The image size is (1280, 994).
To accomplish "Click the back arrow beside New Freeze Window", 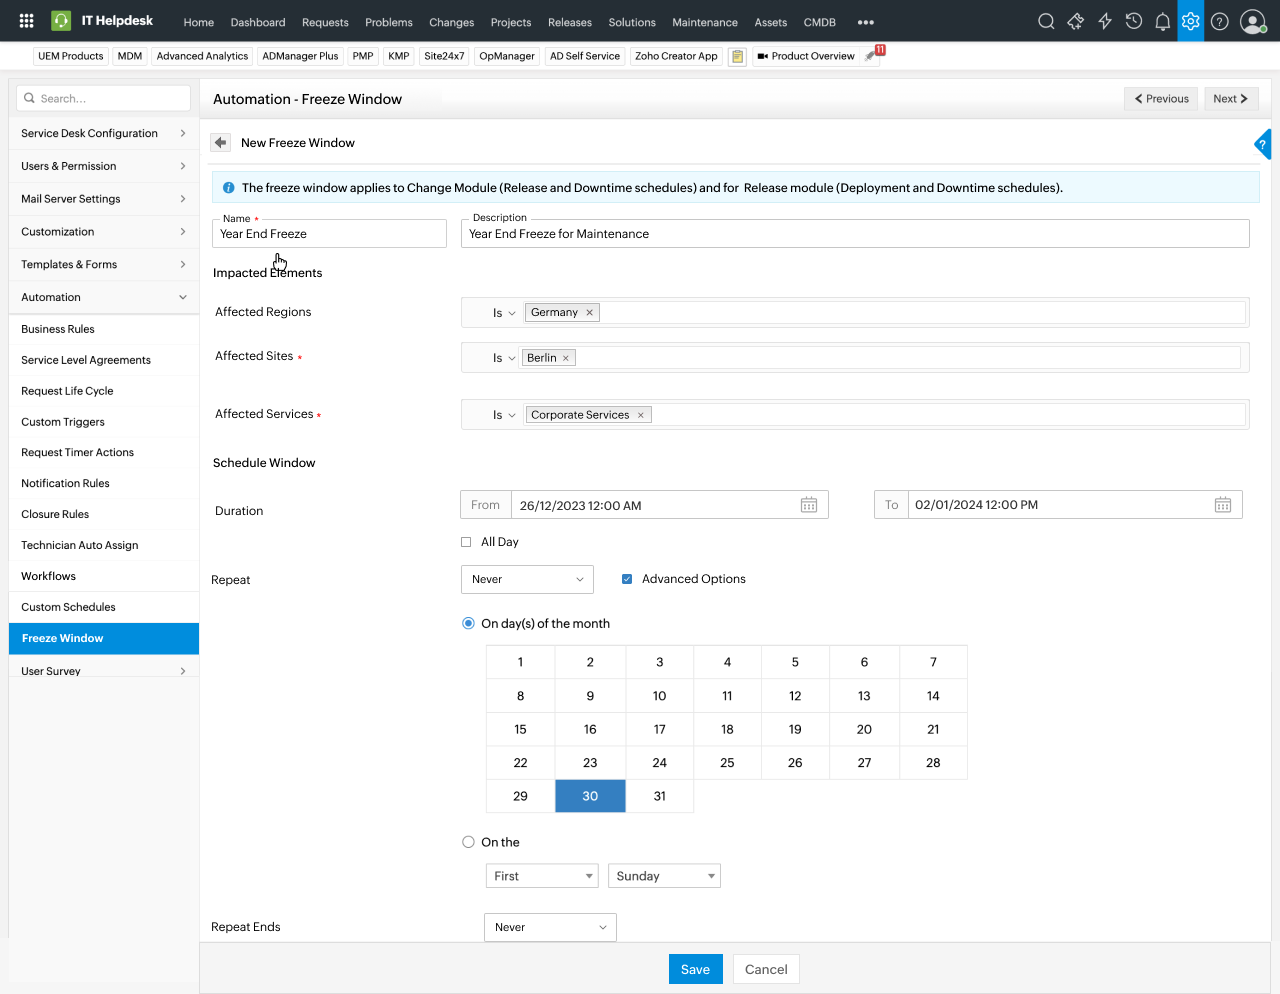I will click(221, 143).
